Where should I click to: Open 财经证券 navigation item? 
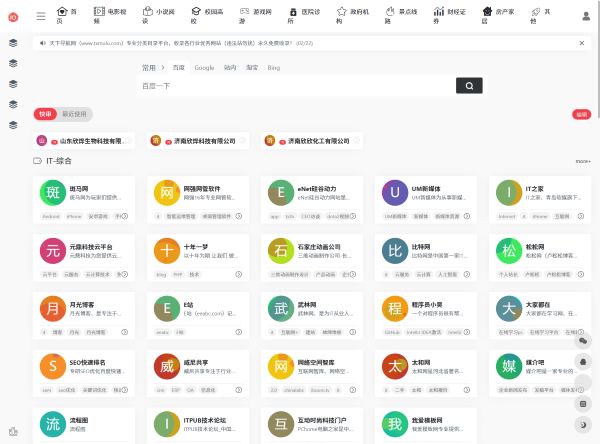450,16
